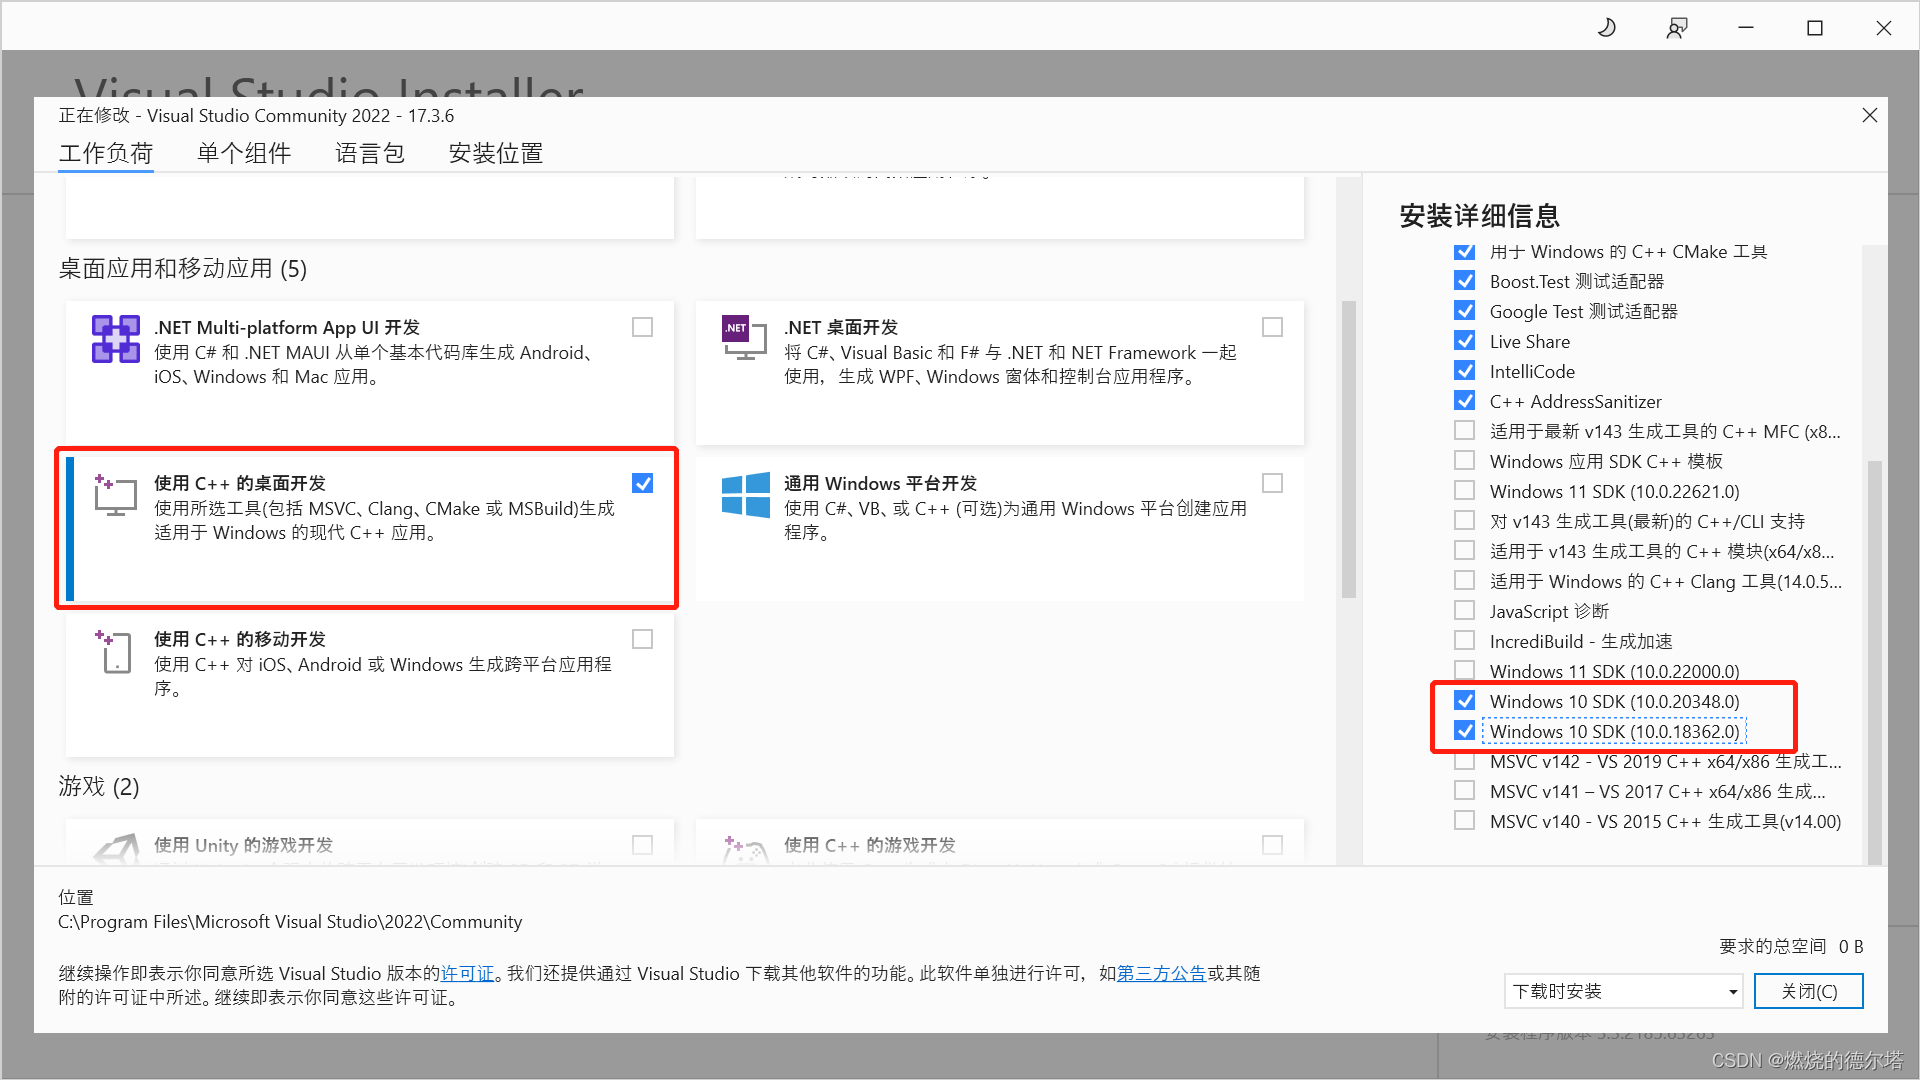1920x1080 pixels.
Task: Maximize the Visual Studio Installer window
Action: click(x=1815, y=28)
